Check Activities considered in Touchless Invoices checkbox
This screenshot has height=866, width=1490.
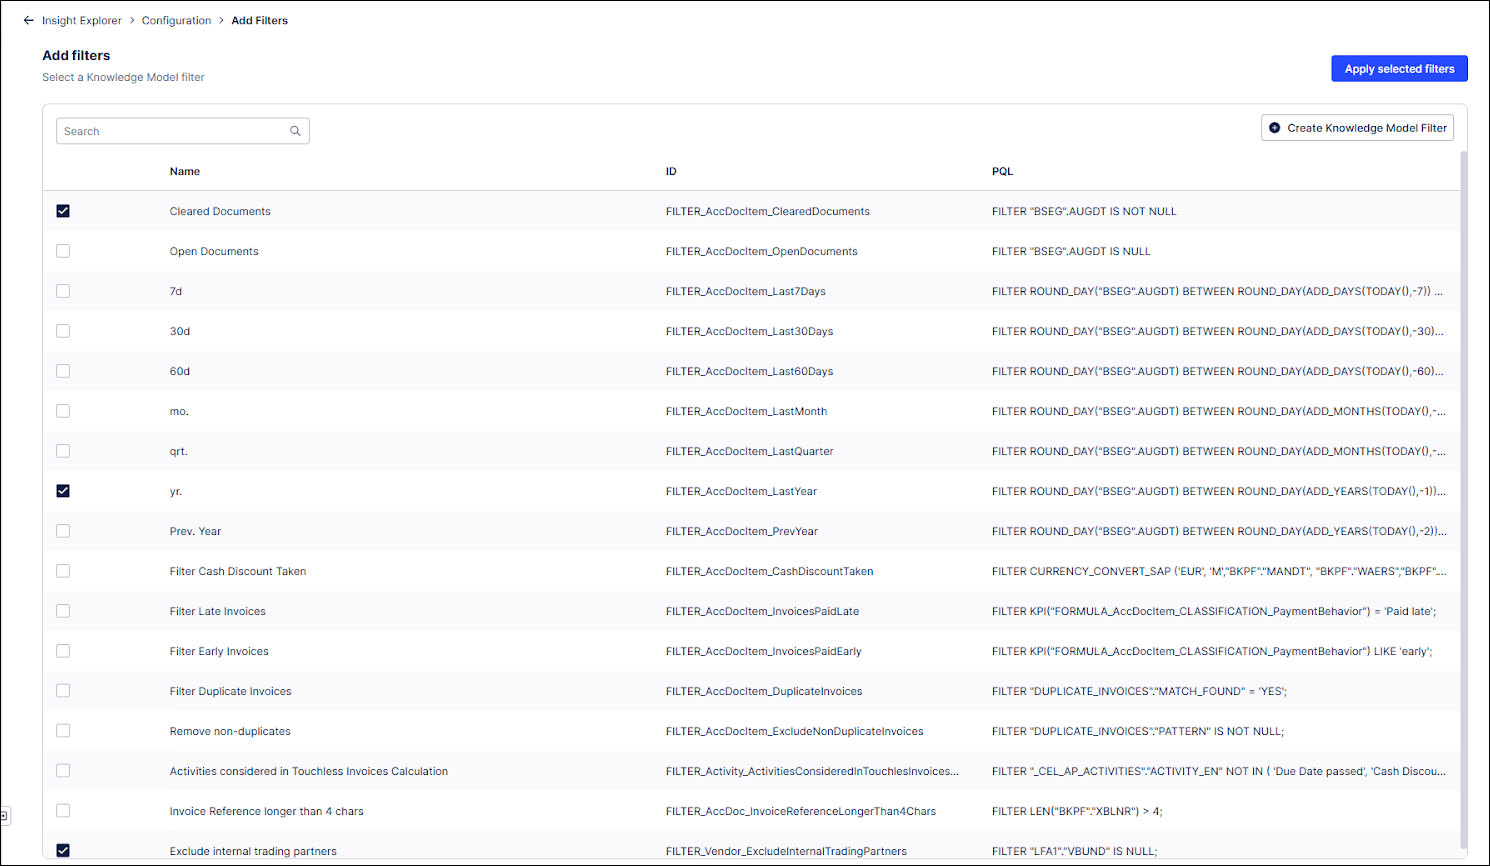pyautogui.click(x=63, y=771)
